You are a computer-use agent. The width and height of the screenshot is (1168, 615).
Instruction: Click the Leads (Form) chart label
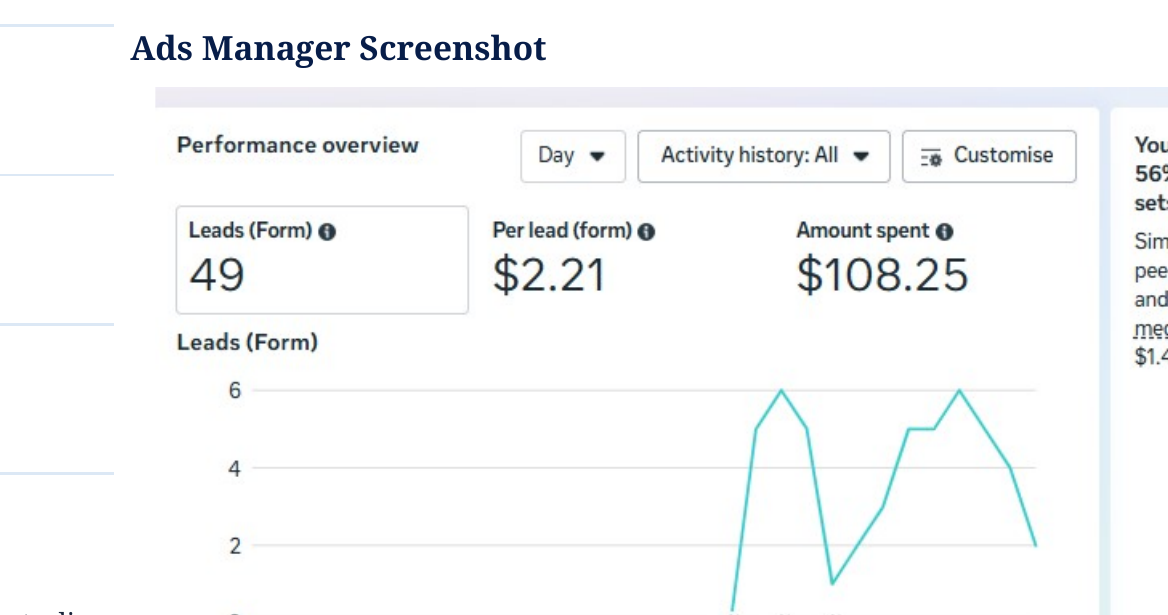point(247,342)
